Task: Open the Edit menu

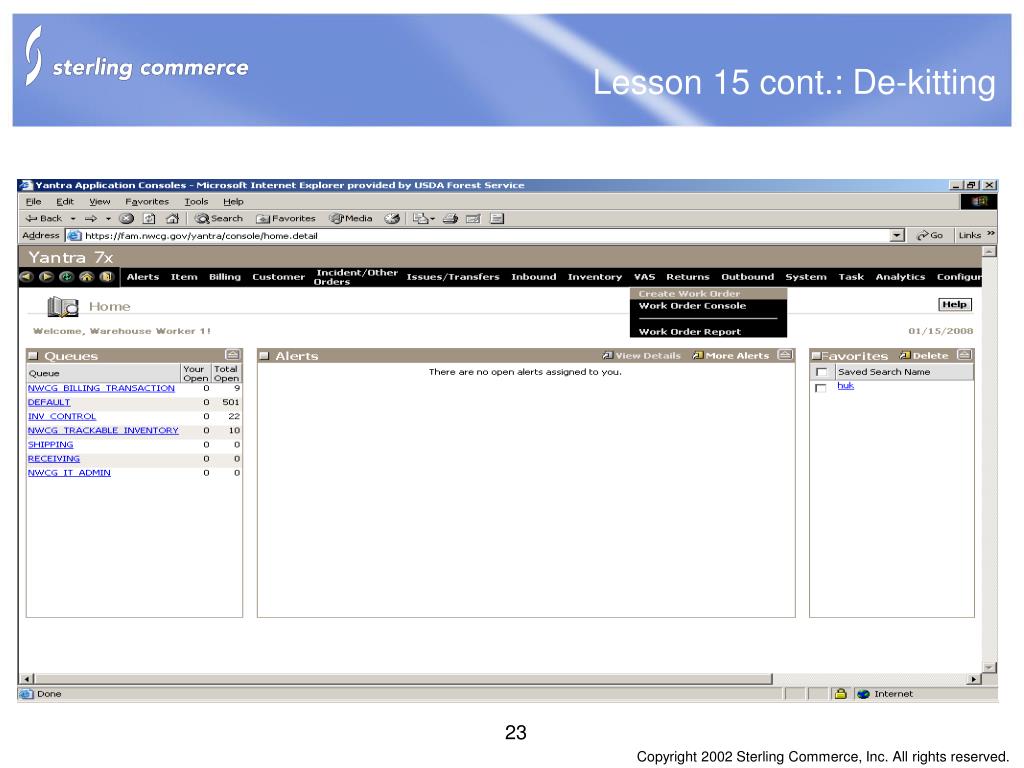Action: click(65, 202)
